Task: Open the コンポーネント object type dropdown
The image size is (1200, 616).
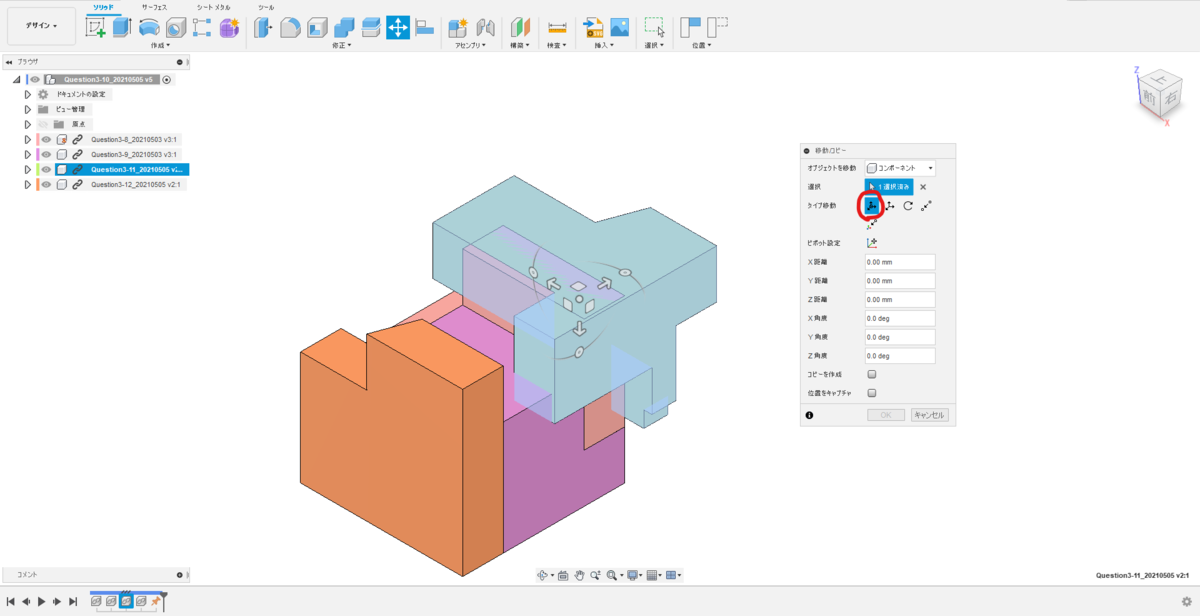Action: pos(900,168)
